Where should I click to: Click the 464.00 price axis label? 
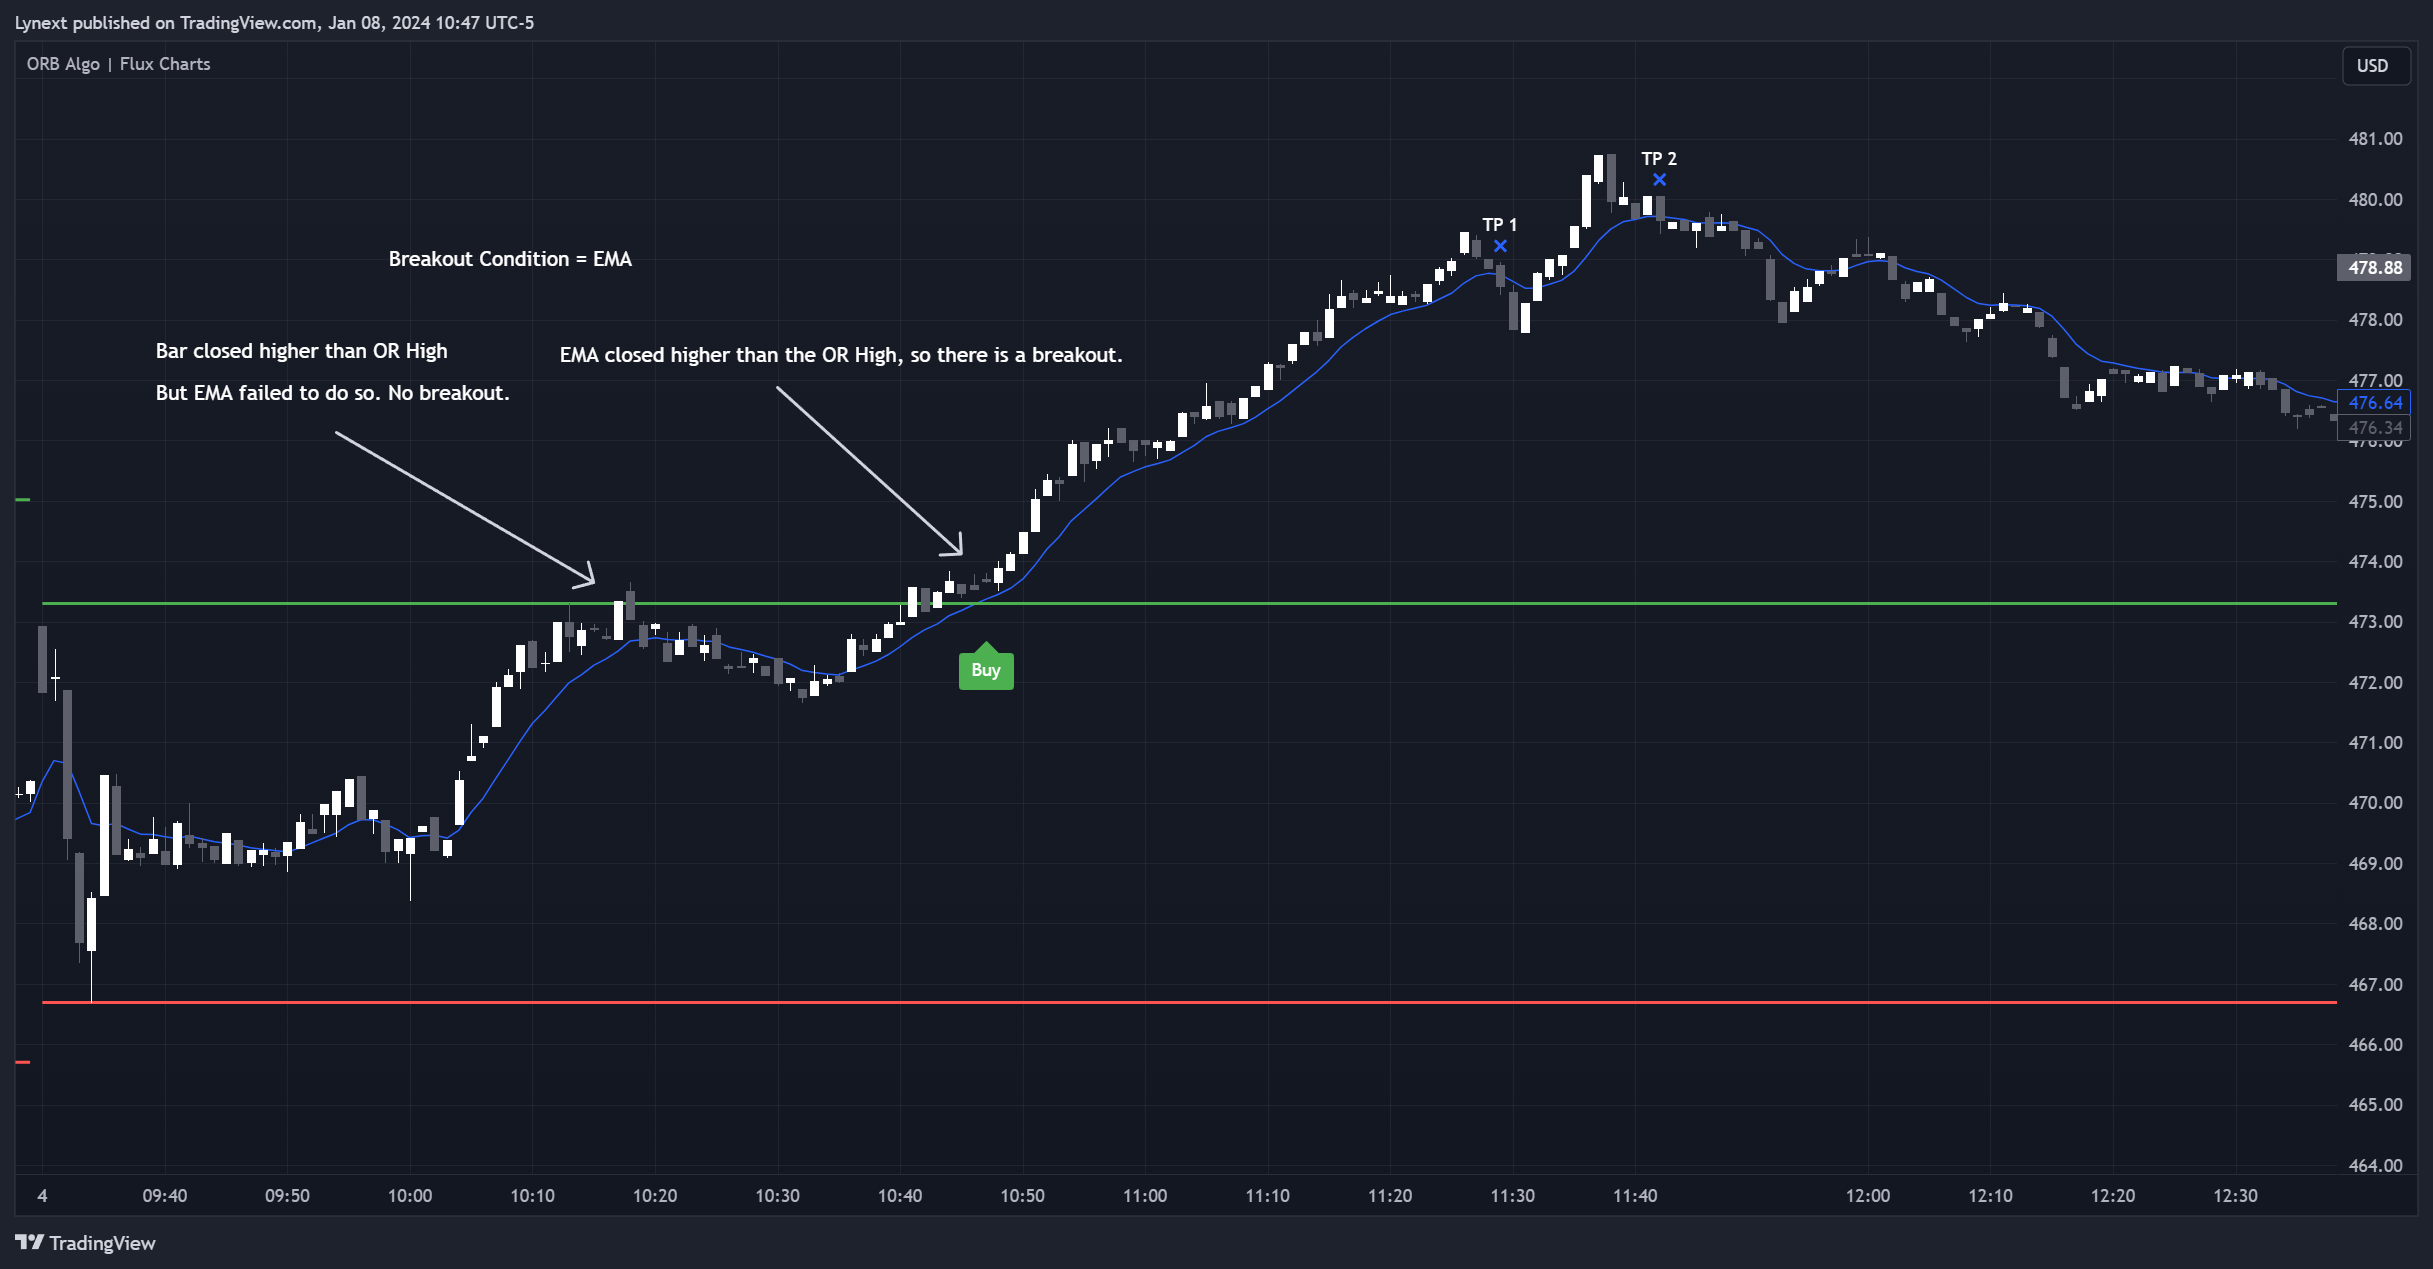[2375, 1165]
